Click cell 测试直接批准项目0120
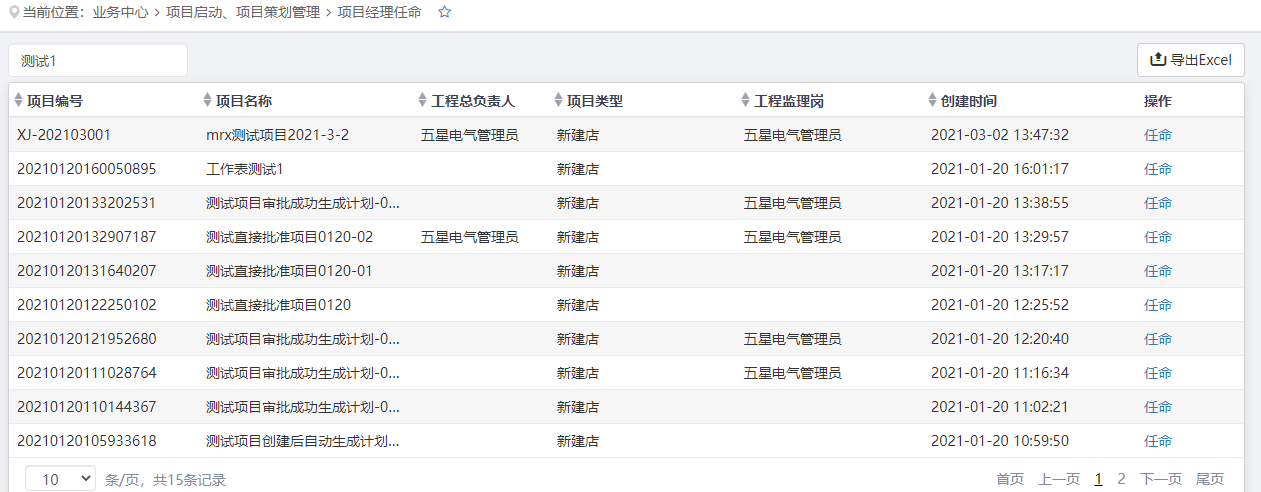The image size is (1261, 492). pos(278,305)
